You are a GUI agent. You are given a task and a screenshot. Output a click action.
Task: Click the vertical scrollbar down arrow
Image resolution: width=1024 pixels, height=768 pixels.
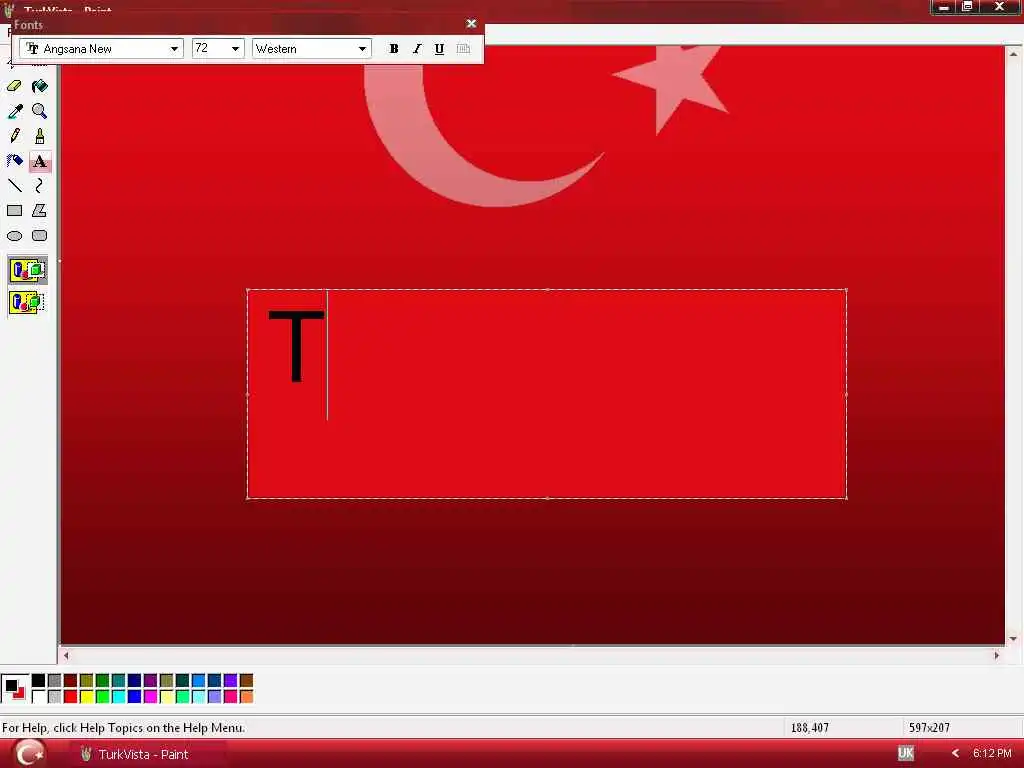[x=1013, y=639]
